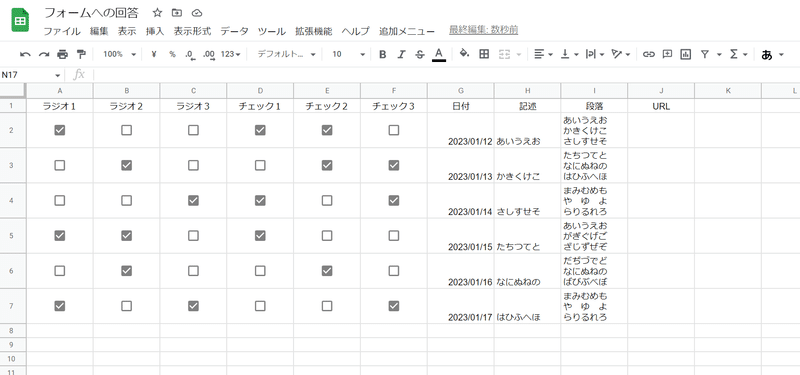Viewport: 800px width, 375px height.
Task: Open the ファイル menu
Action: point(61,31)
